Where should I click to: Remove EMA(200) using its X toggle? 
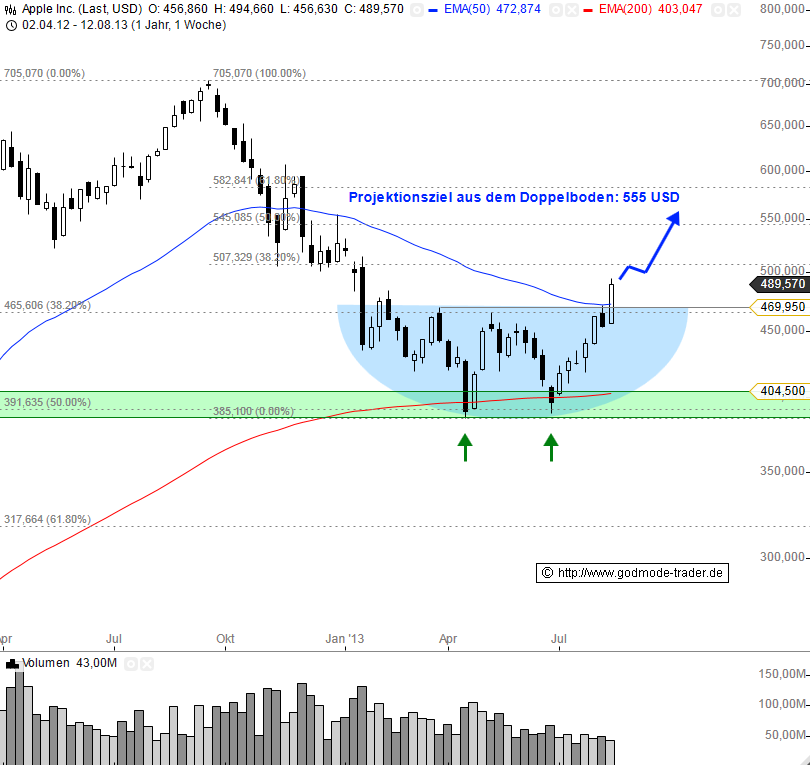point(734,9)
